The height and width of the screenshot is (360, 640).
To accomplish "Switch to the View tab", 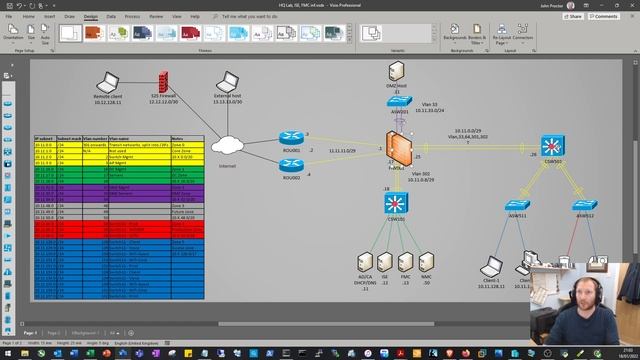I will [x=177, y=16].
